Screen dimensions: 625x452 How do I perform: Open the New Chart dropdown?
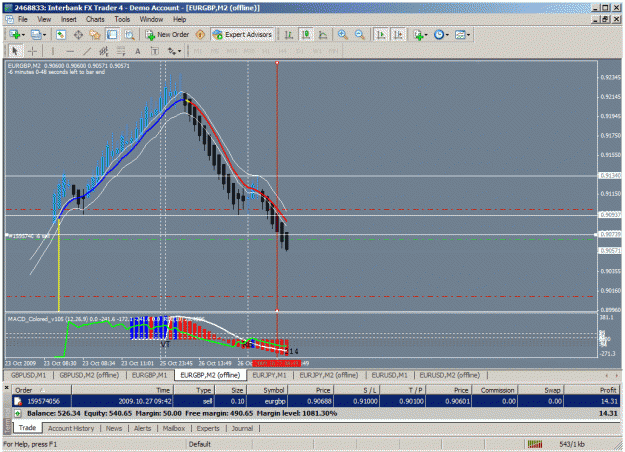click(17, 35)
